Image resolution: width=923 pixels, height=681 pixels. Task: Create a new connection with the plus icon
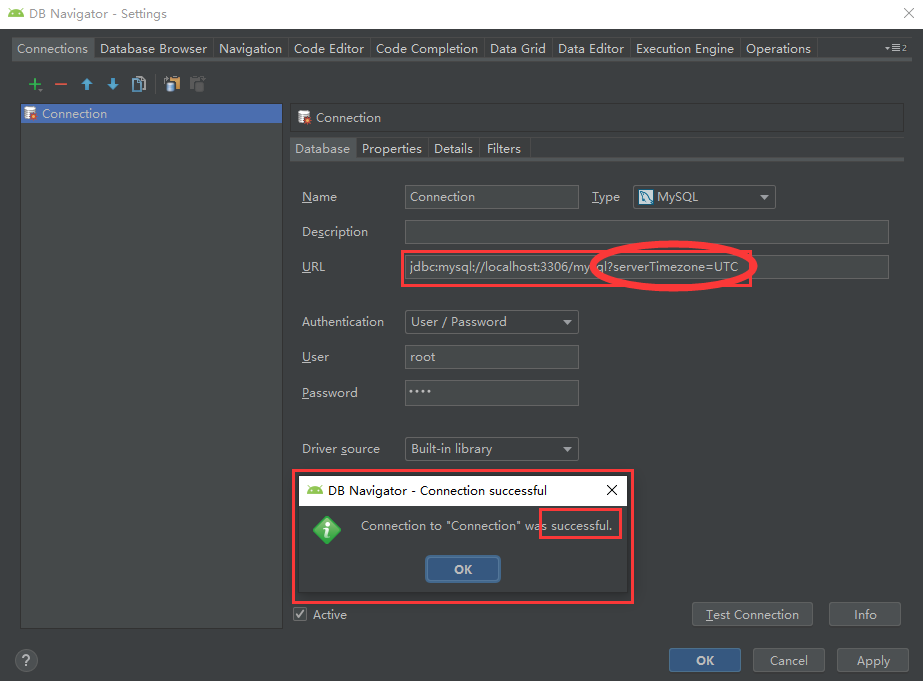pos(34,84)
